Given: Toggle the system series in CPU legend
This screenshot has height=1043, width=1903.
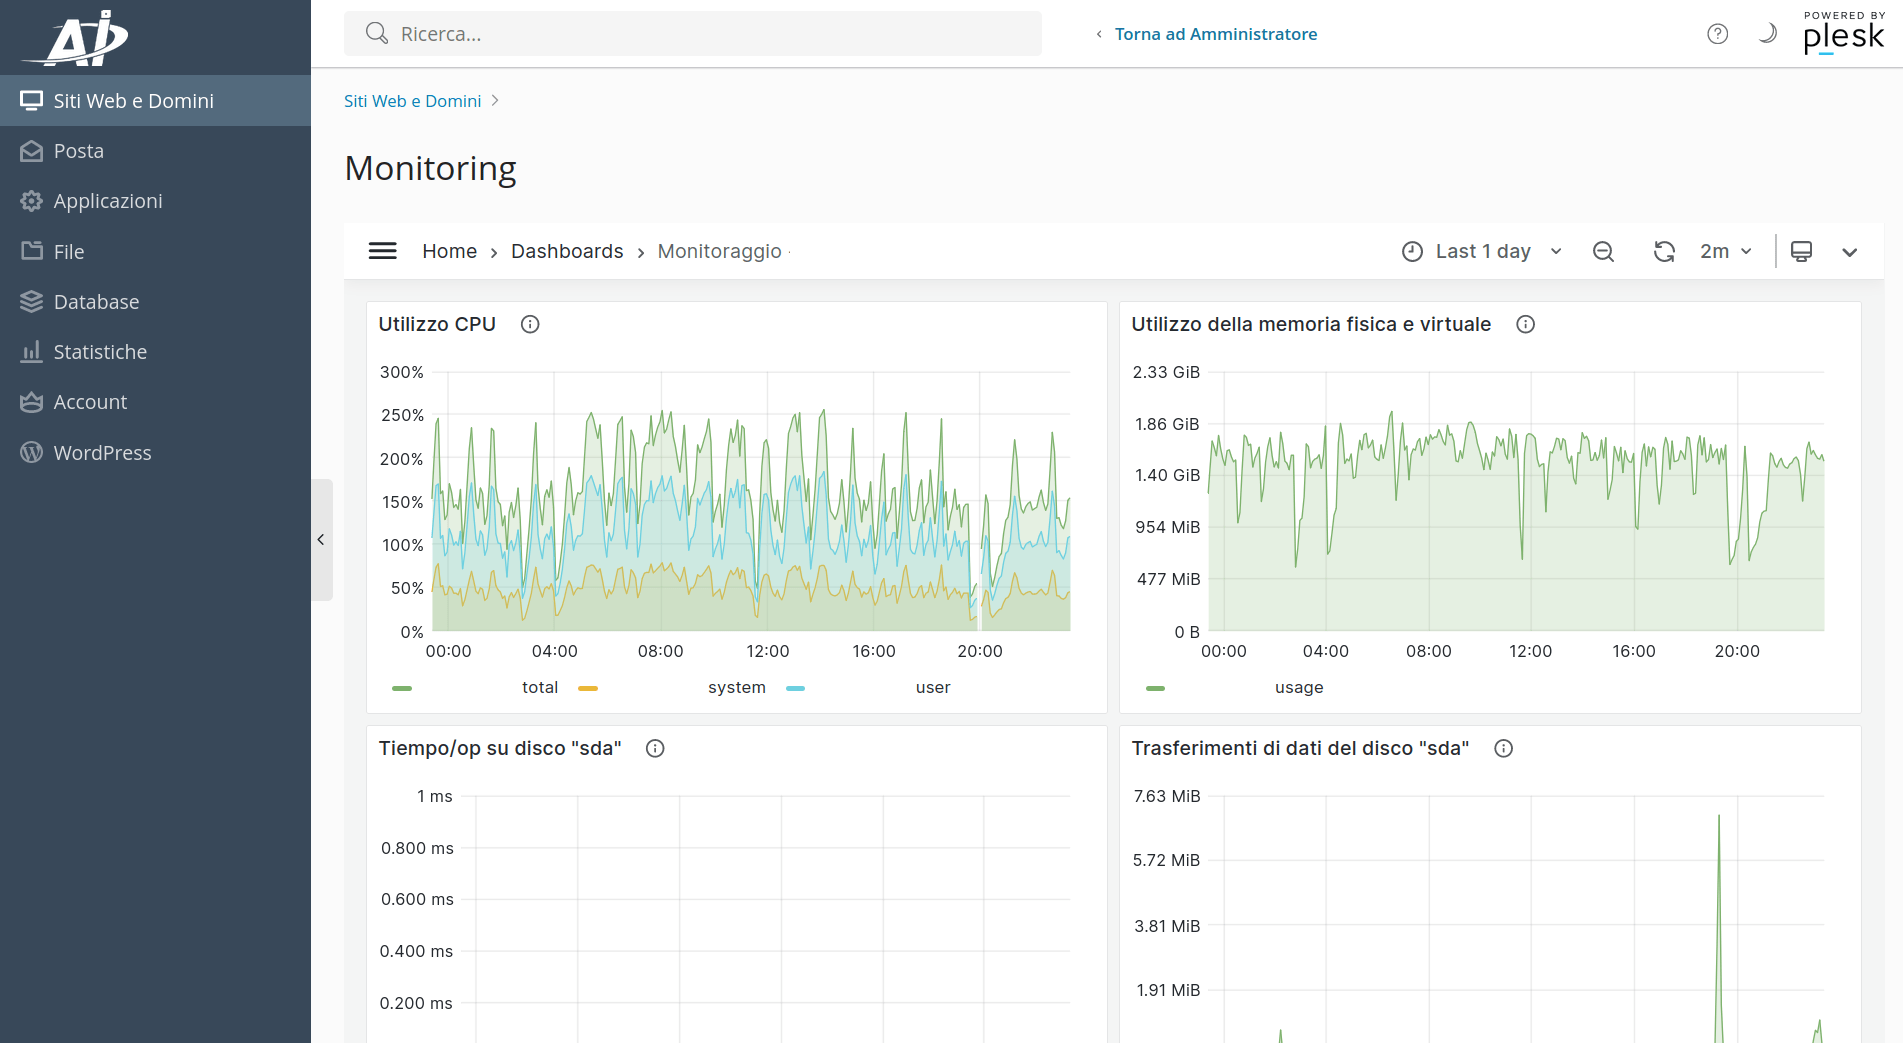Looking at the screenshot, I should coord(737,687).
